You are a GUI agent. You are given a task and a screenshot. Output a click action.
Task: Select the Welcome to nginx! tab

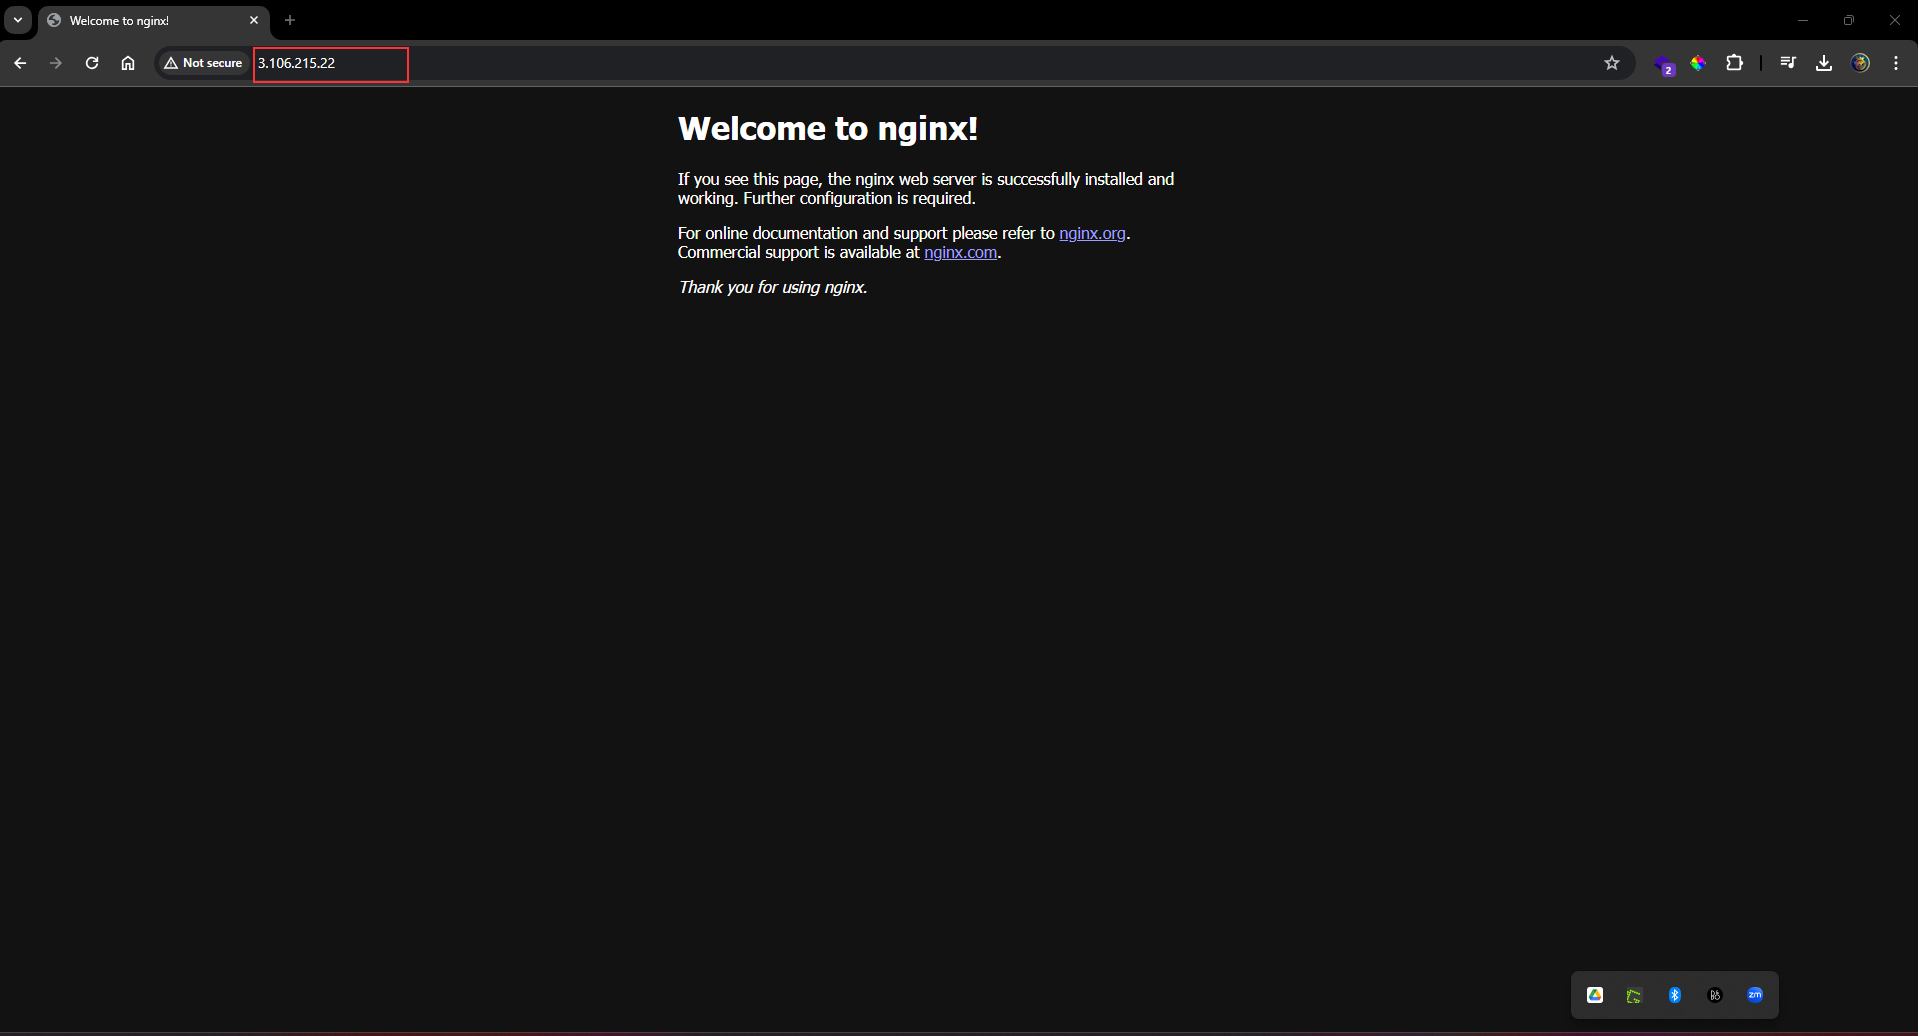pos(153,20)
